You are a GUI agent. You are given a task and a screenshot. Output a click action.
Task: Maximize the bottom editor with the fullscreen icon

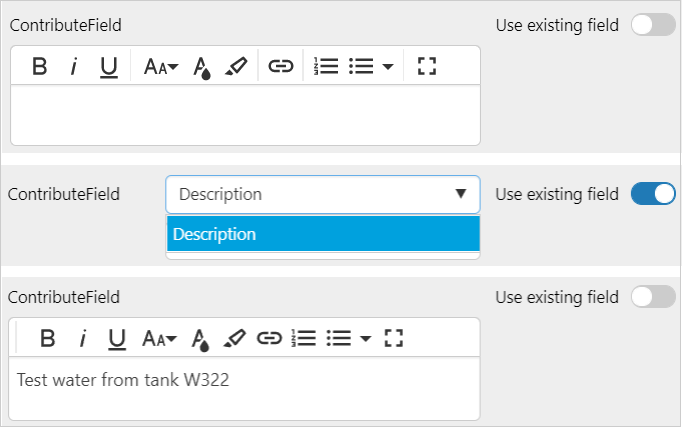coord(393,338)
